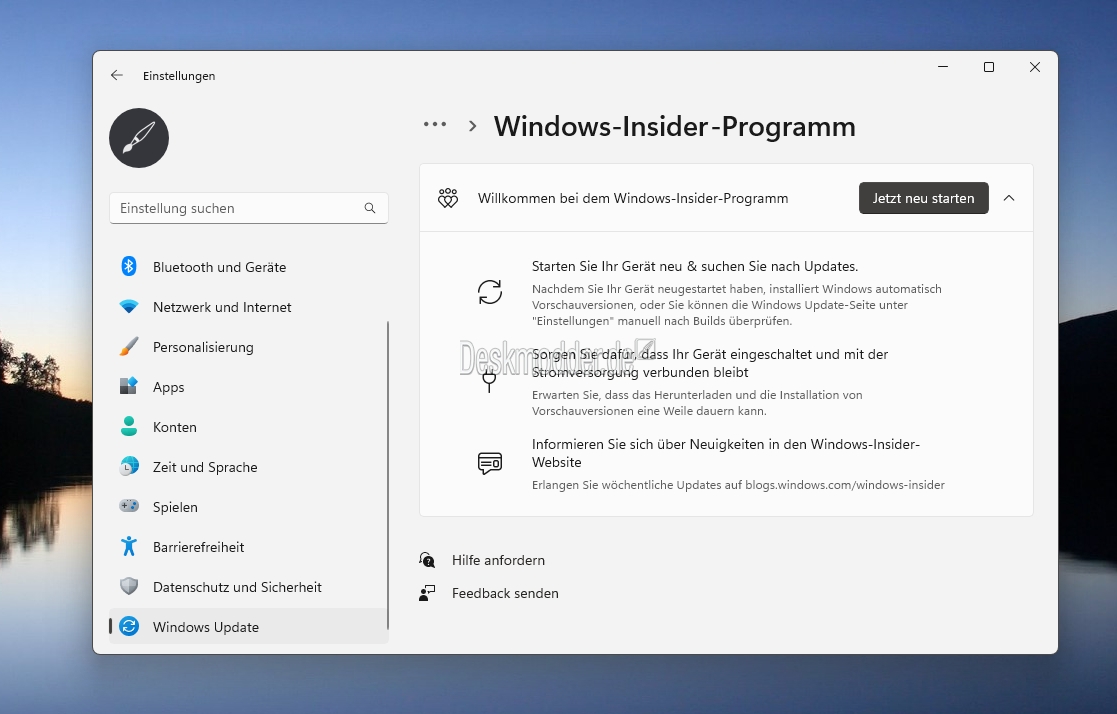1117x714 pixels.
Task: Open the Hilfe anfordern link
Action: point(498,560)
